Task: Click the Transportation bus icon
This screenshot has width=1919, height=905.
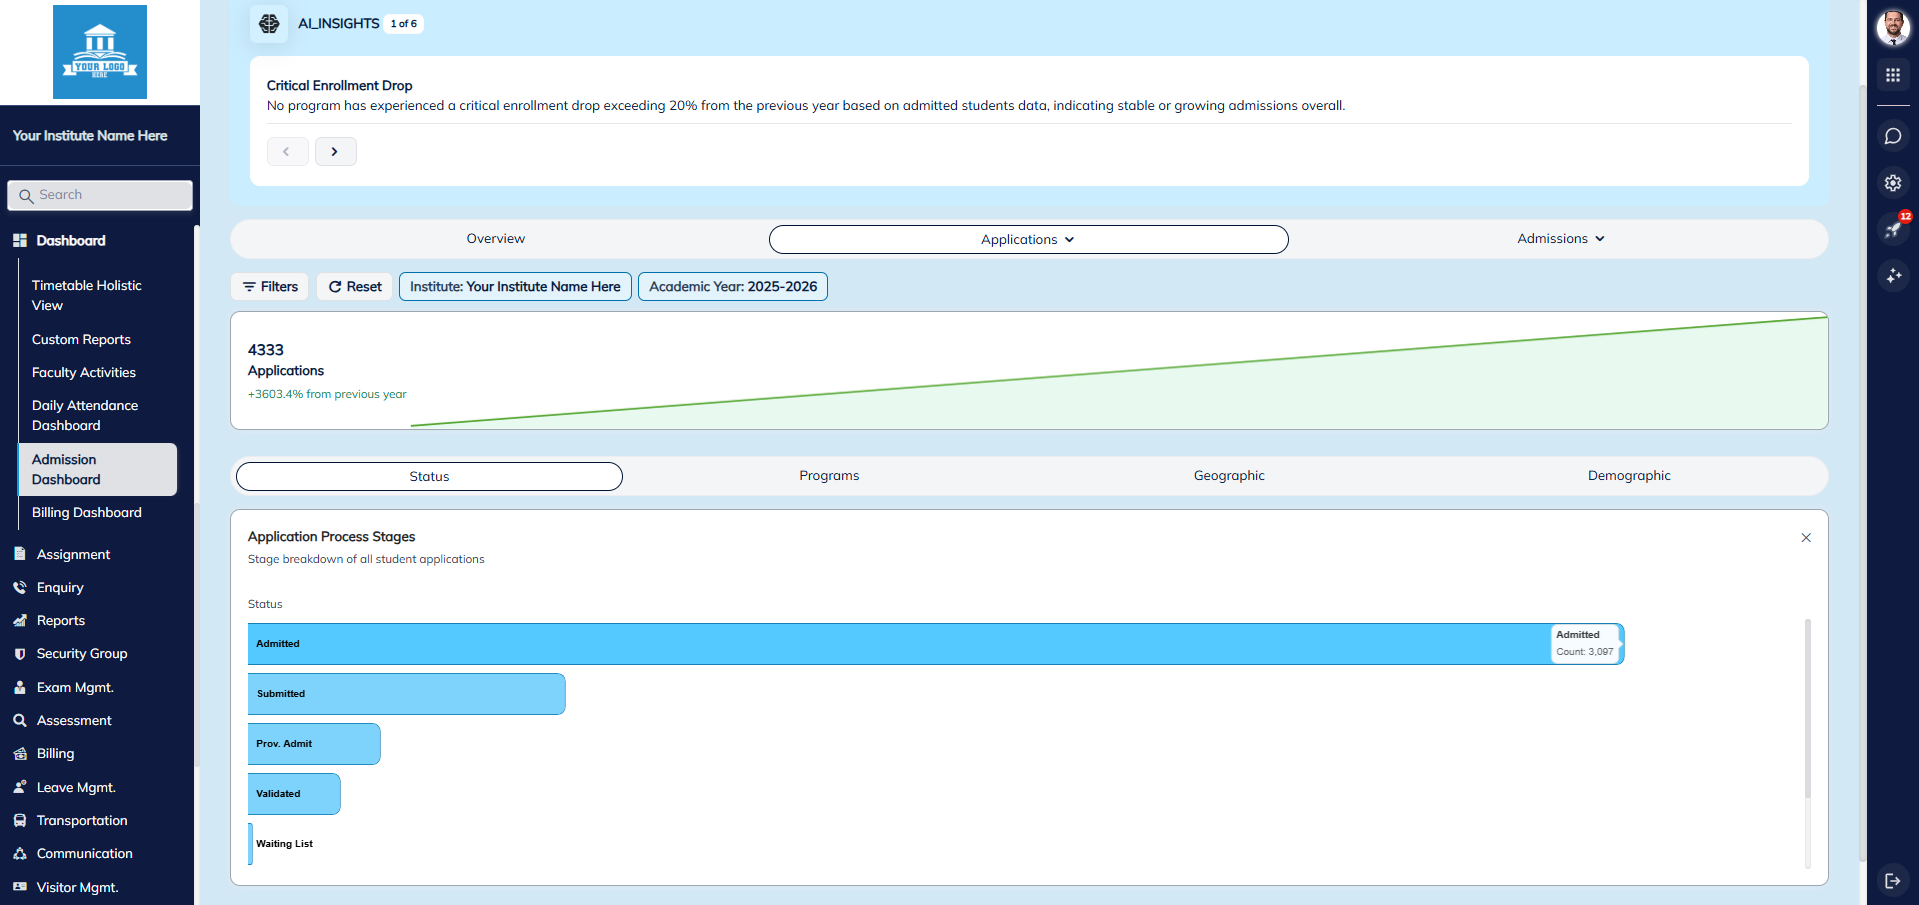Action: point(20,820)
